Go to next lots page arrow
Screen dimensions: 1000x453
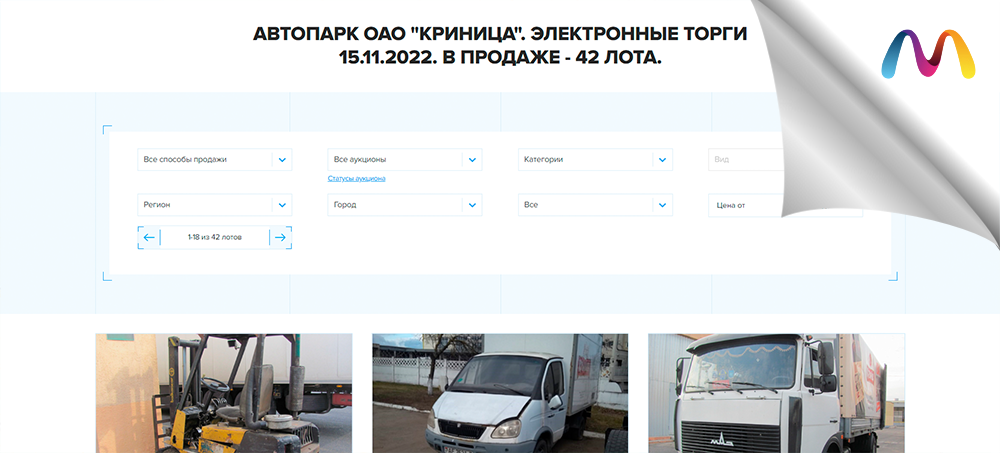click(x=280, y=237)
